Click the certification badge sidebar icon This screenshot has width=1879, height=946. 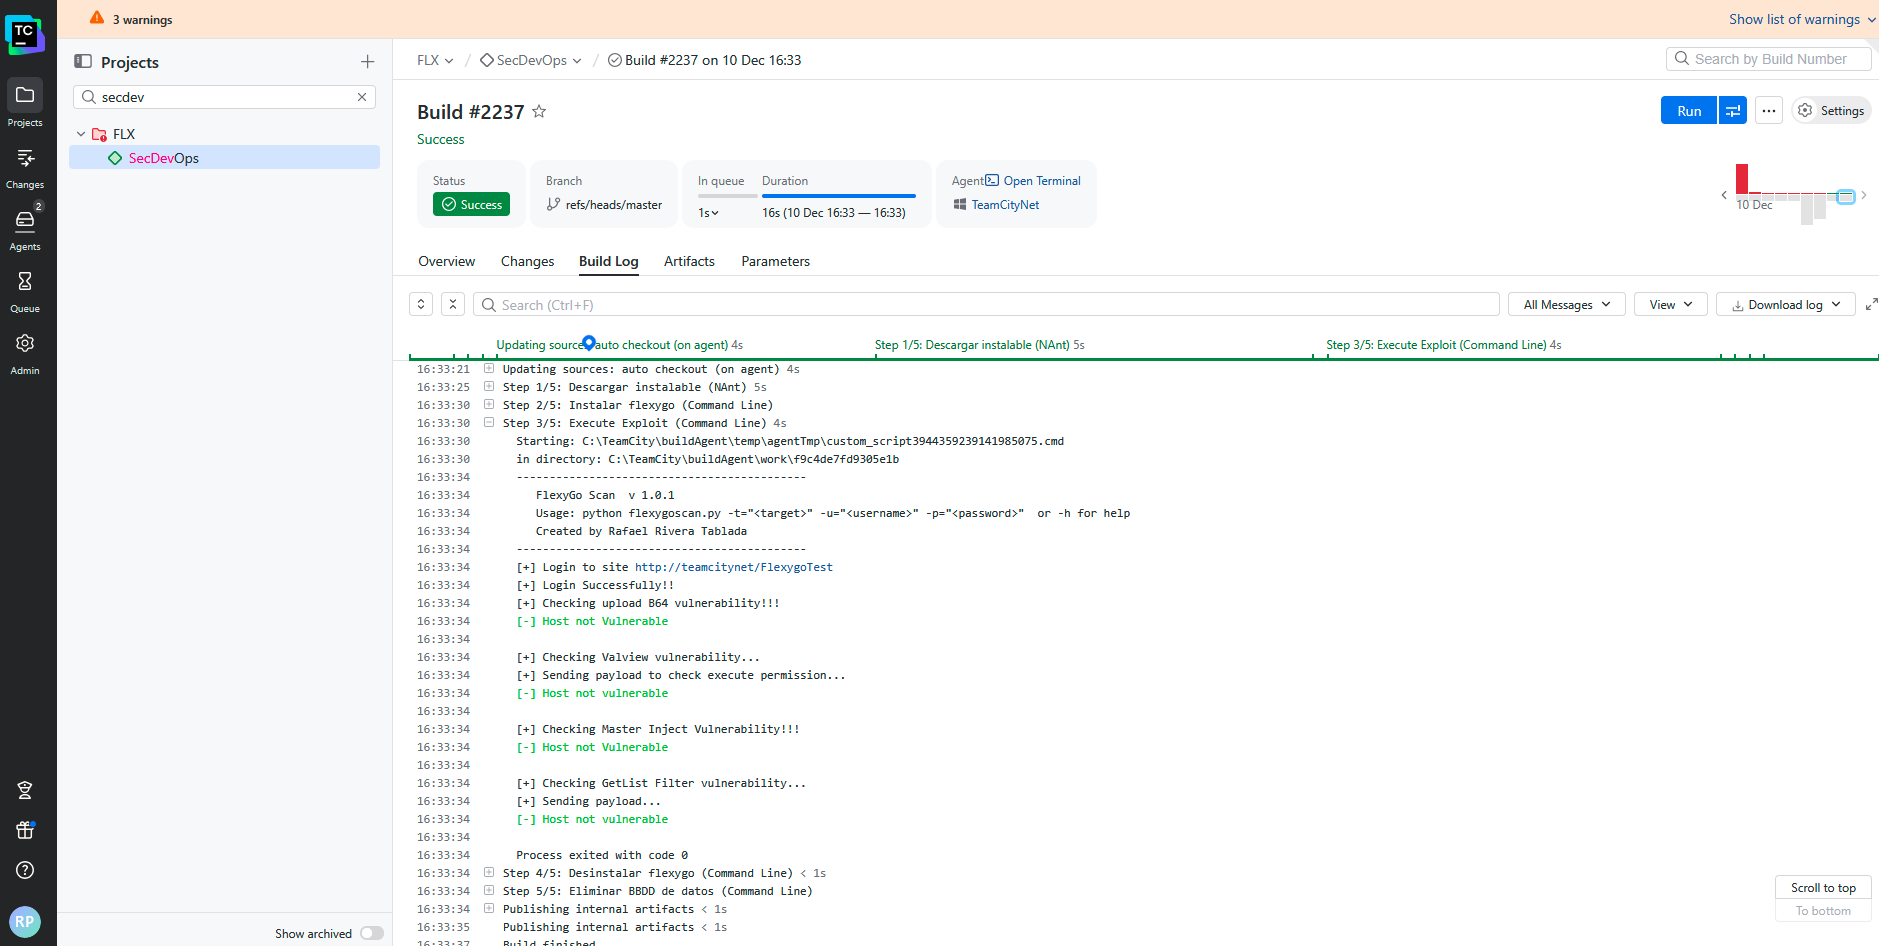[25, 790]
